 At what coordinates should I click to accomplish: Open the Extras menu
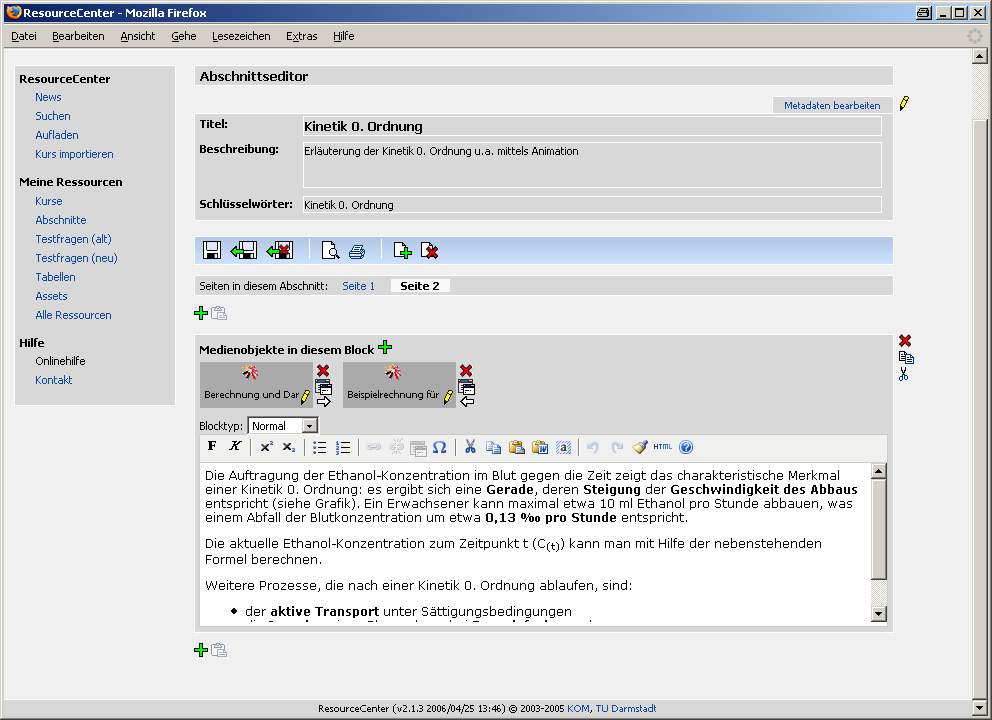[301, 36]
